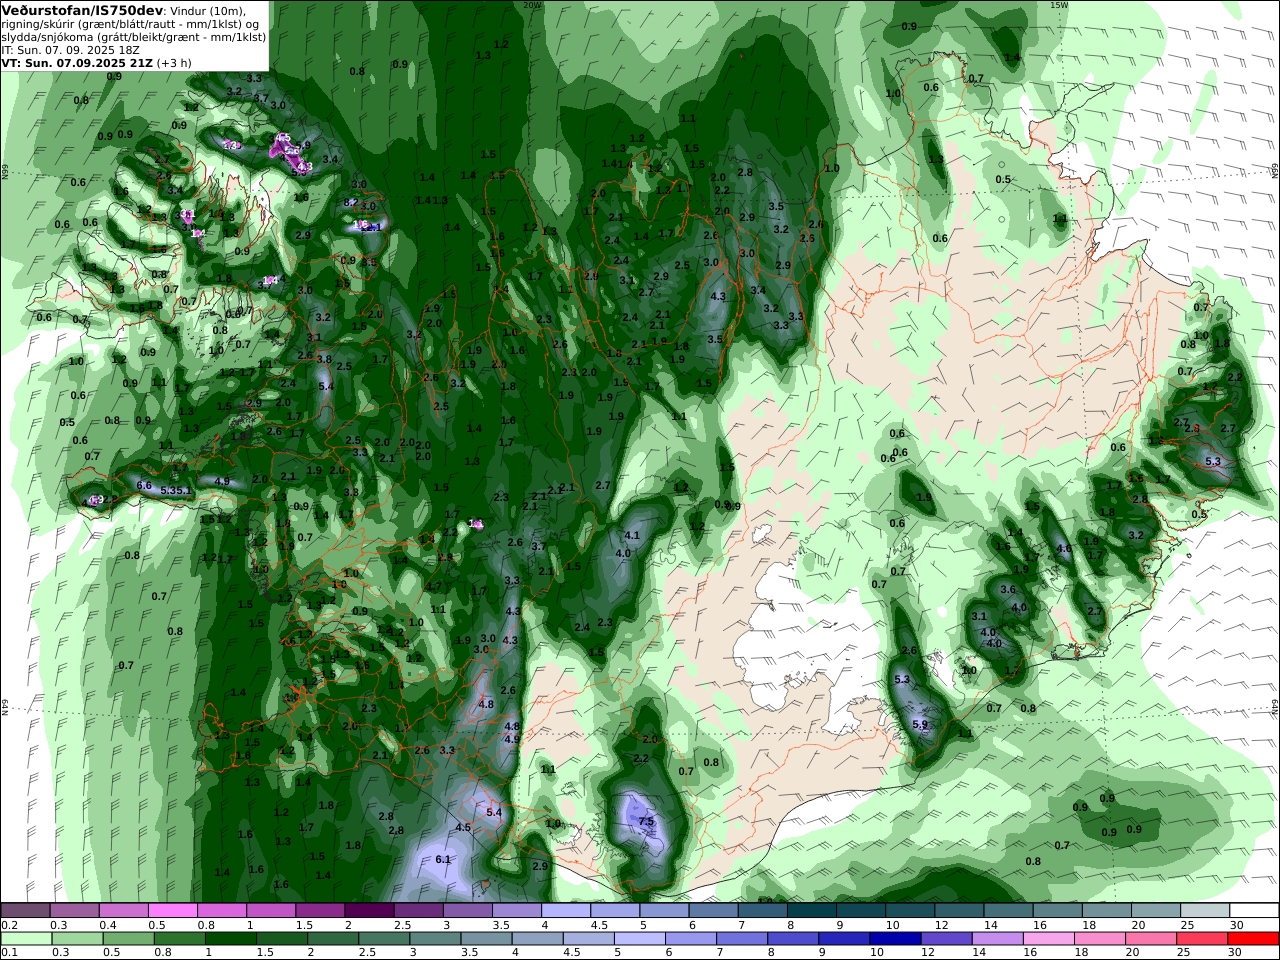Viewport: 1280px width, 960px height.
Task: Click the 7.5 precipitation value on the map
Action: 646,821
